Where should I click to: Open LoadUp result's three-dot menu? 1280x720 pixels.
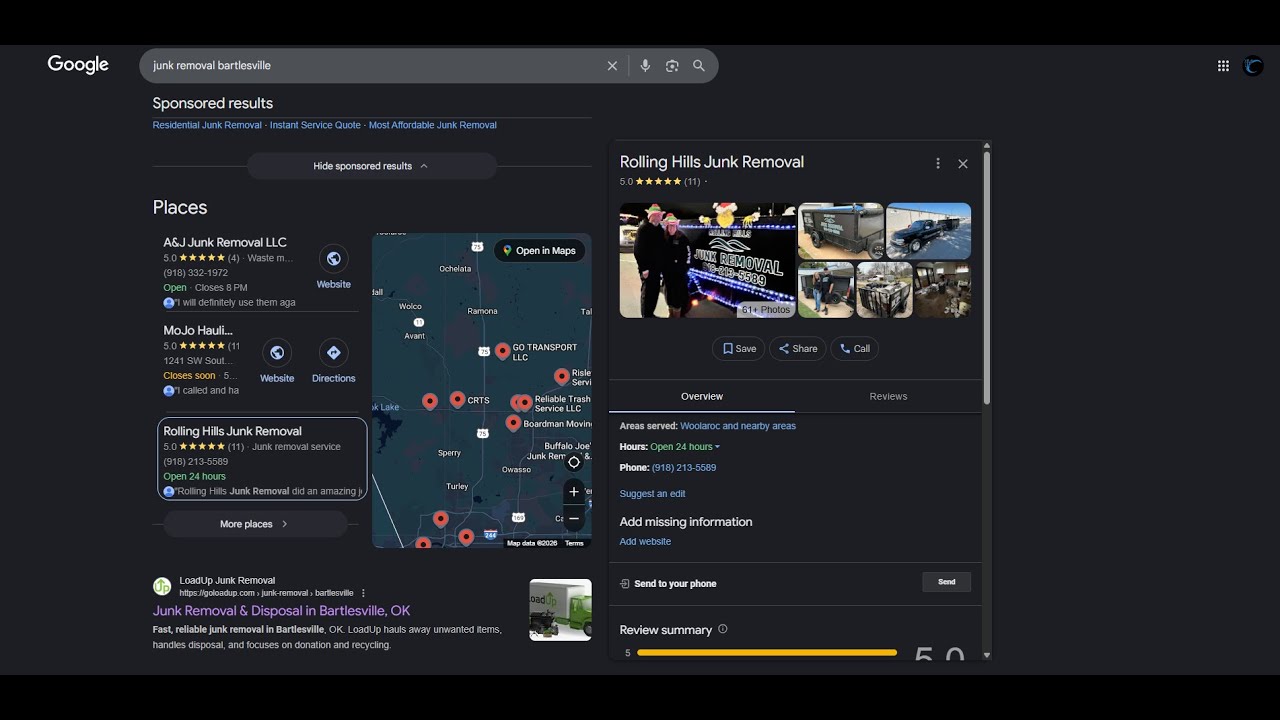coord(363,593)
